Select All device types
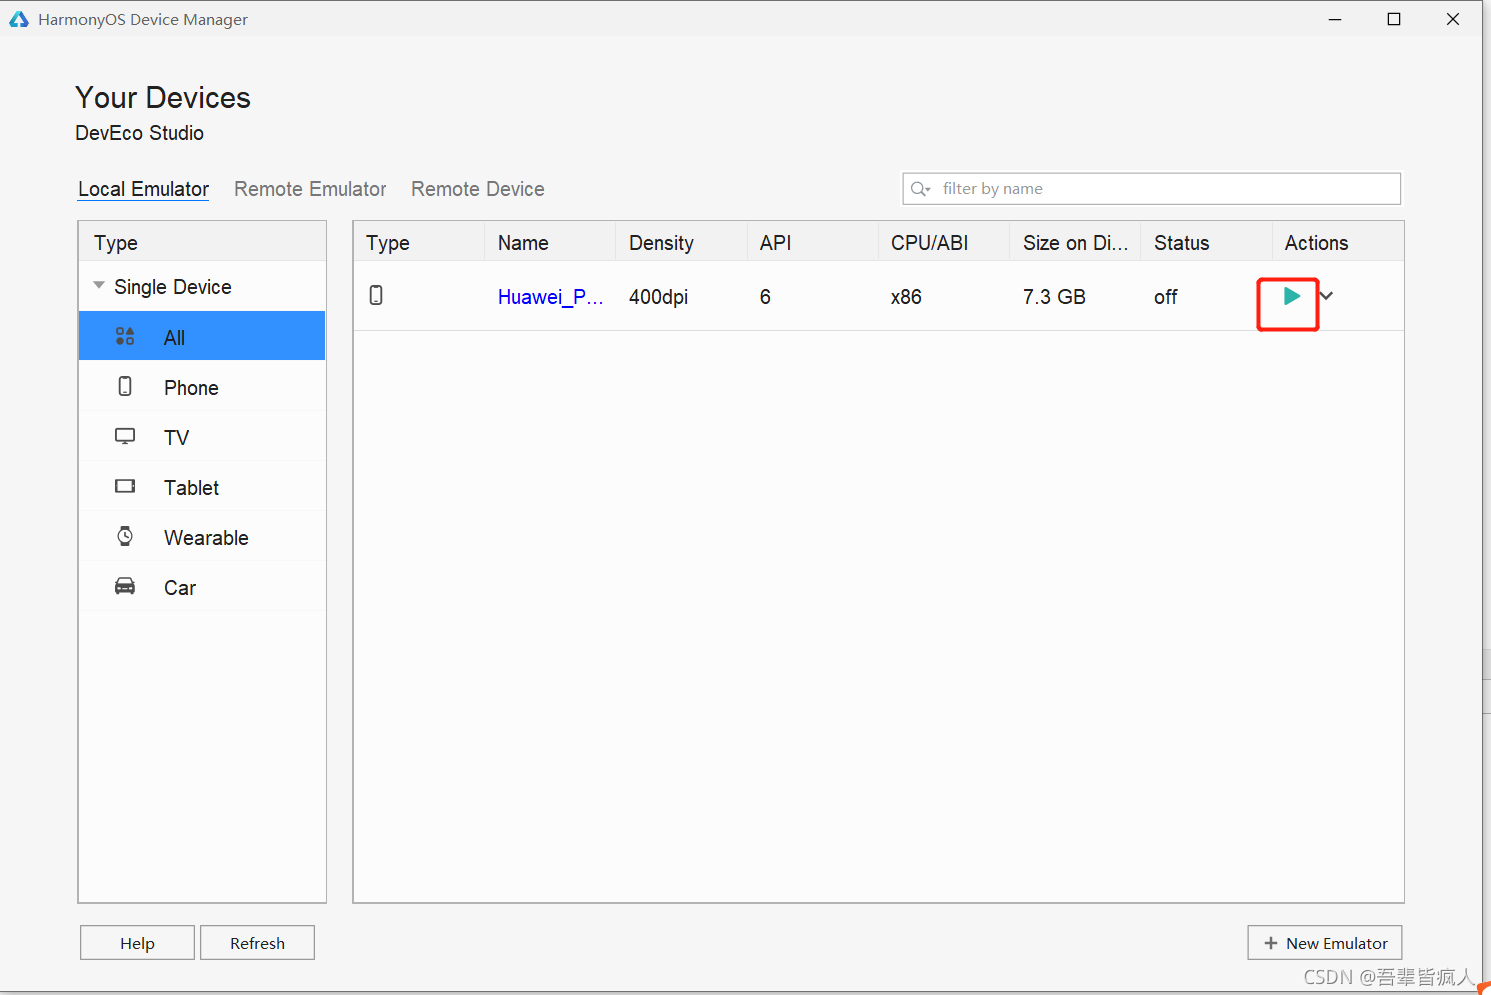Screen dimensions: 1491x995 point(202,336)
